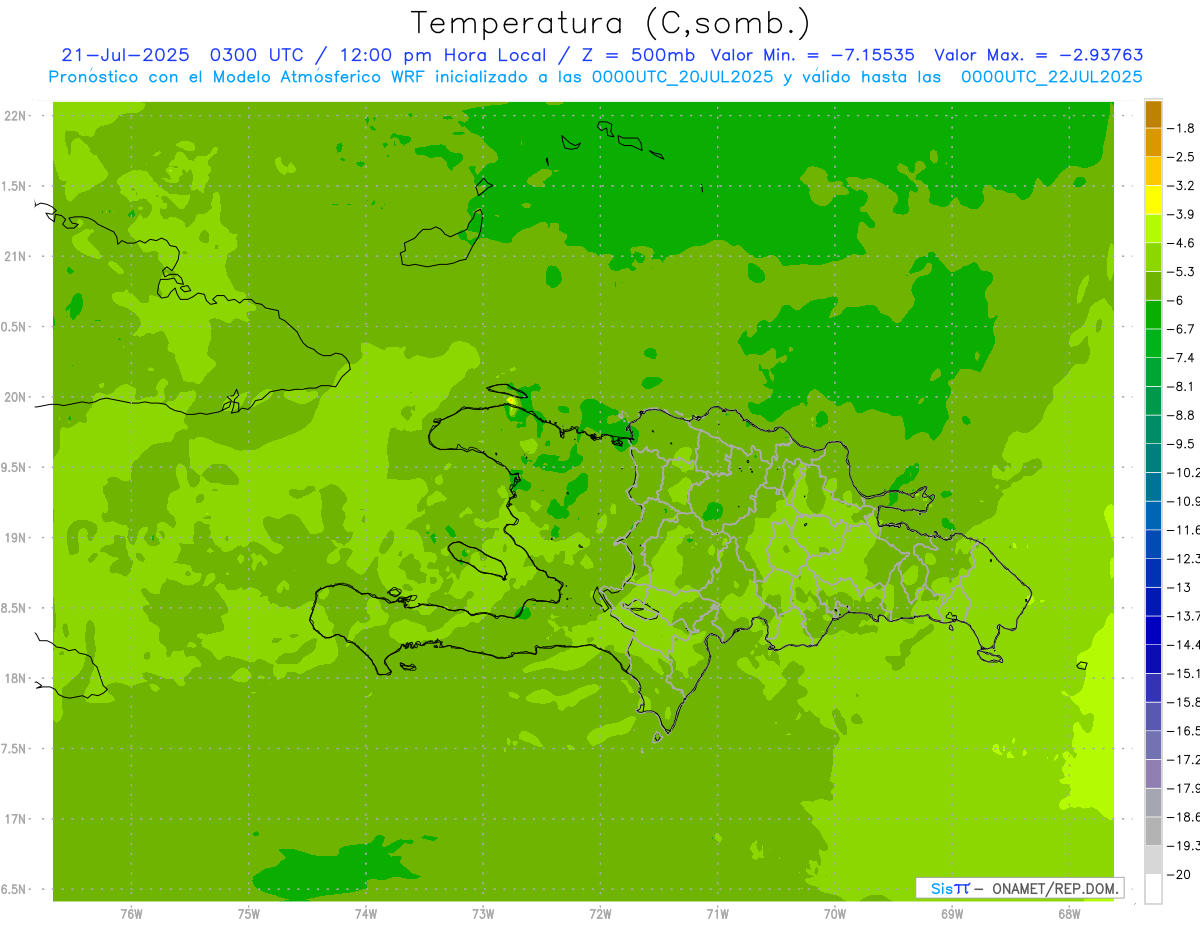The image size is (1200, 927).
Task: Click the "-1.8" colorbar value
Action: coord(1182,128)
